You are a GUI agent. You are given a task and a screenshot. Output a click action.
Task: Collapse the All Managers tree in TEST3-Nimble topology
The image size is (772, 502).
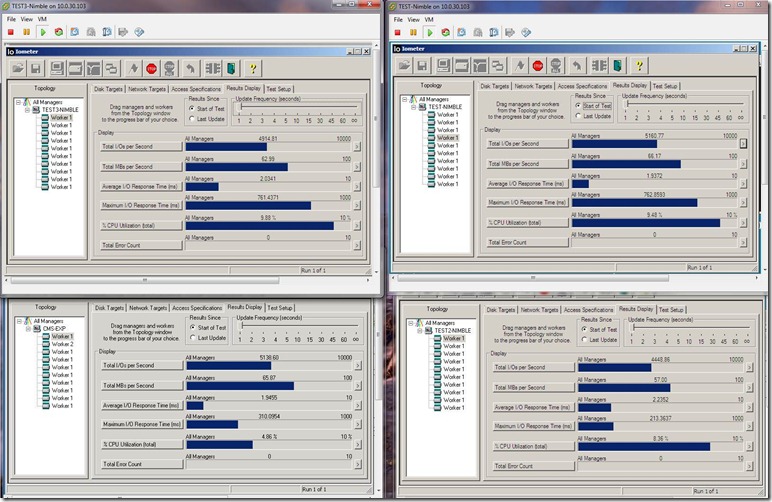click(19, 102)
